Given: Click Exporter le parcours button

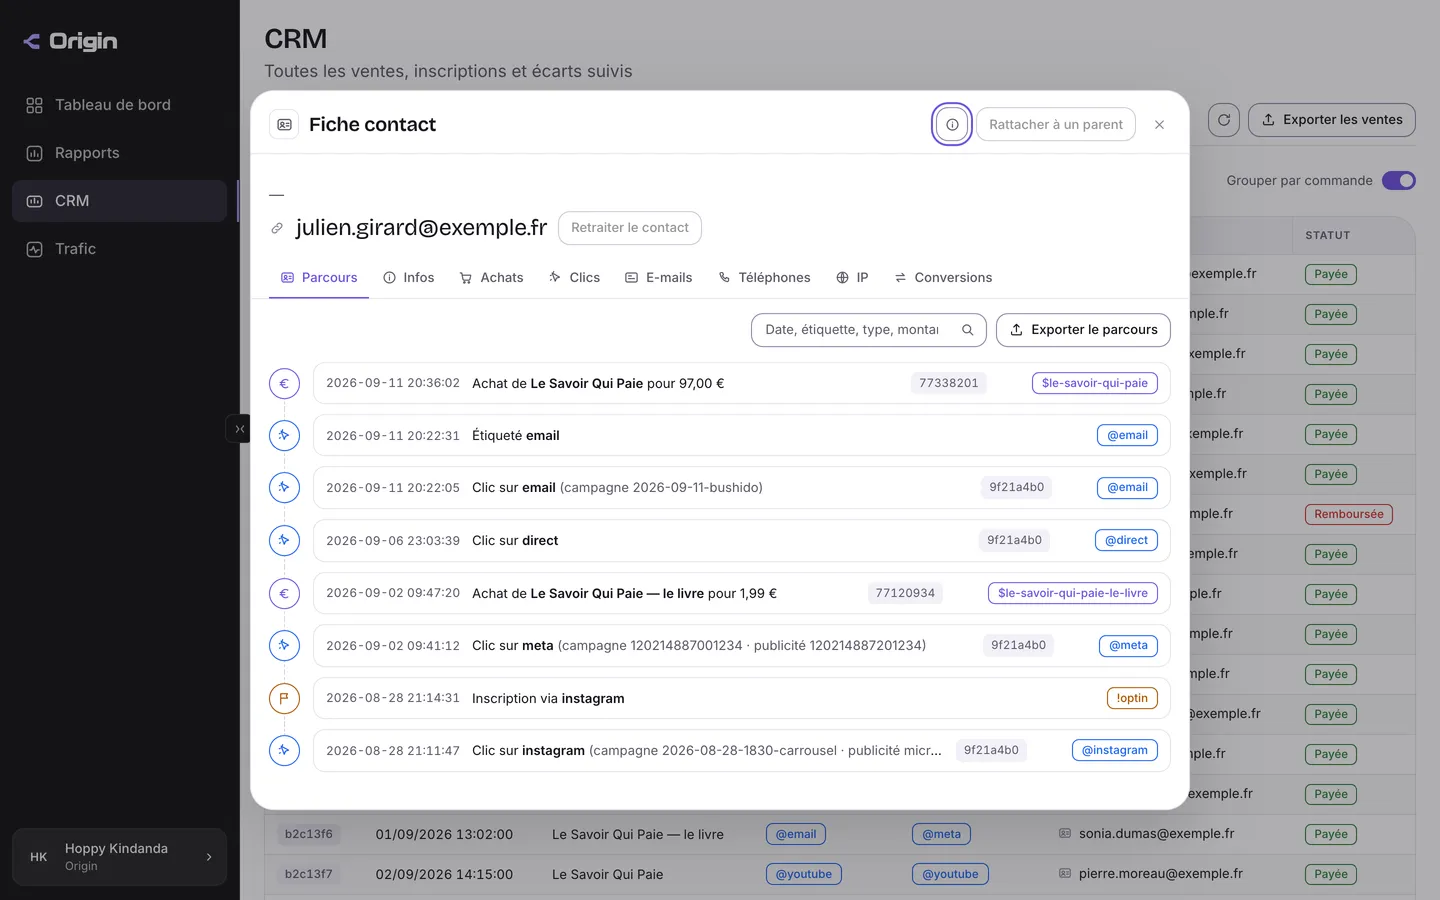Looking at the screenshot, I should [x=1083, y=330].
